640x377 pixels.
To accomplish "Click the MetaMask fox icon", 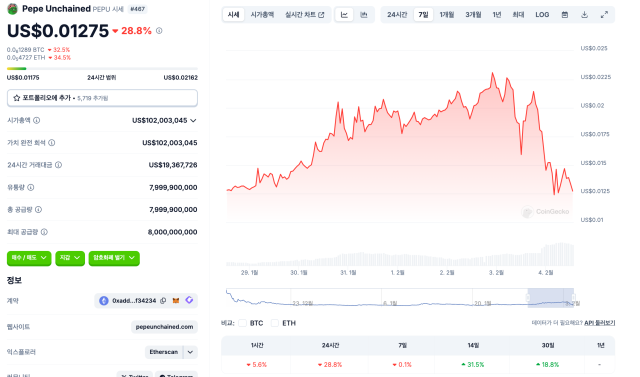I will [176, 301].
